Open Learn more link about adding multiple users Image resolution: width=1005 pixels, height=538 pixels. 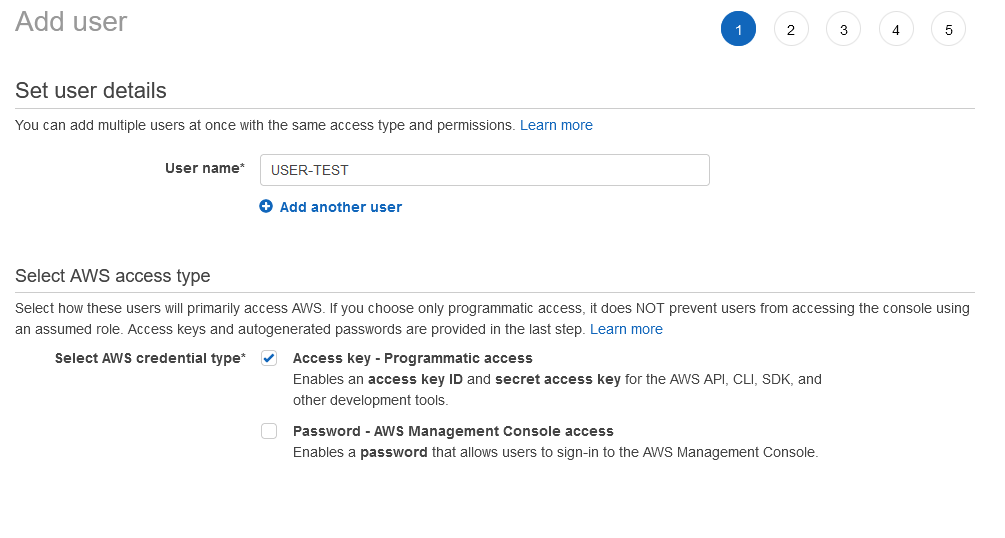point(556,125)
